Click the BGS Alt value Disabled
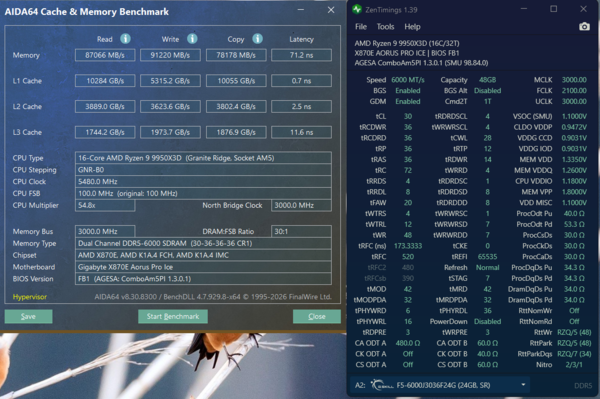The image size is (600, 399). point(488,91)
